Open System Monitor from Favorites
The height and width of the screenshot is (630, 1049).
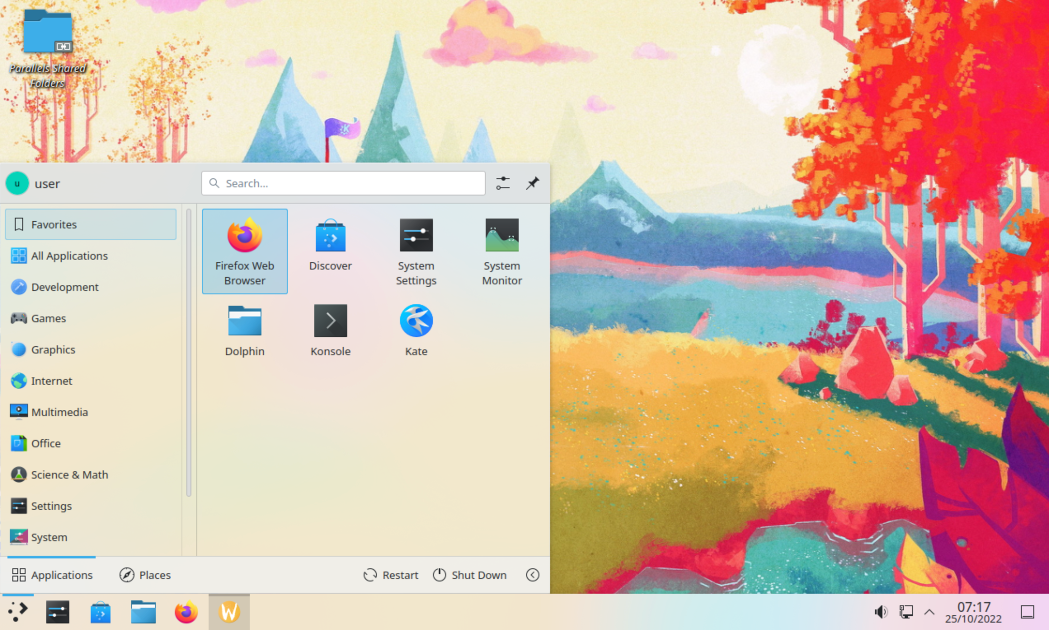501,251
